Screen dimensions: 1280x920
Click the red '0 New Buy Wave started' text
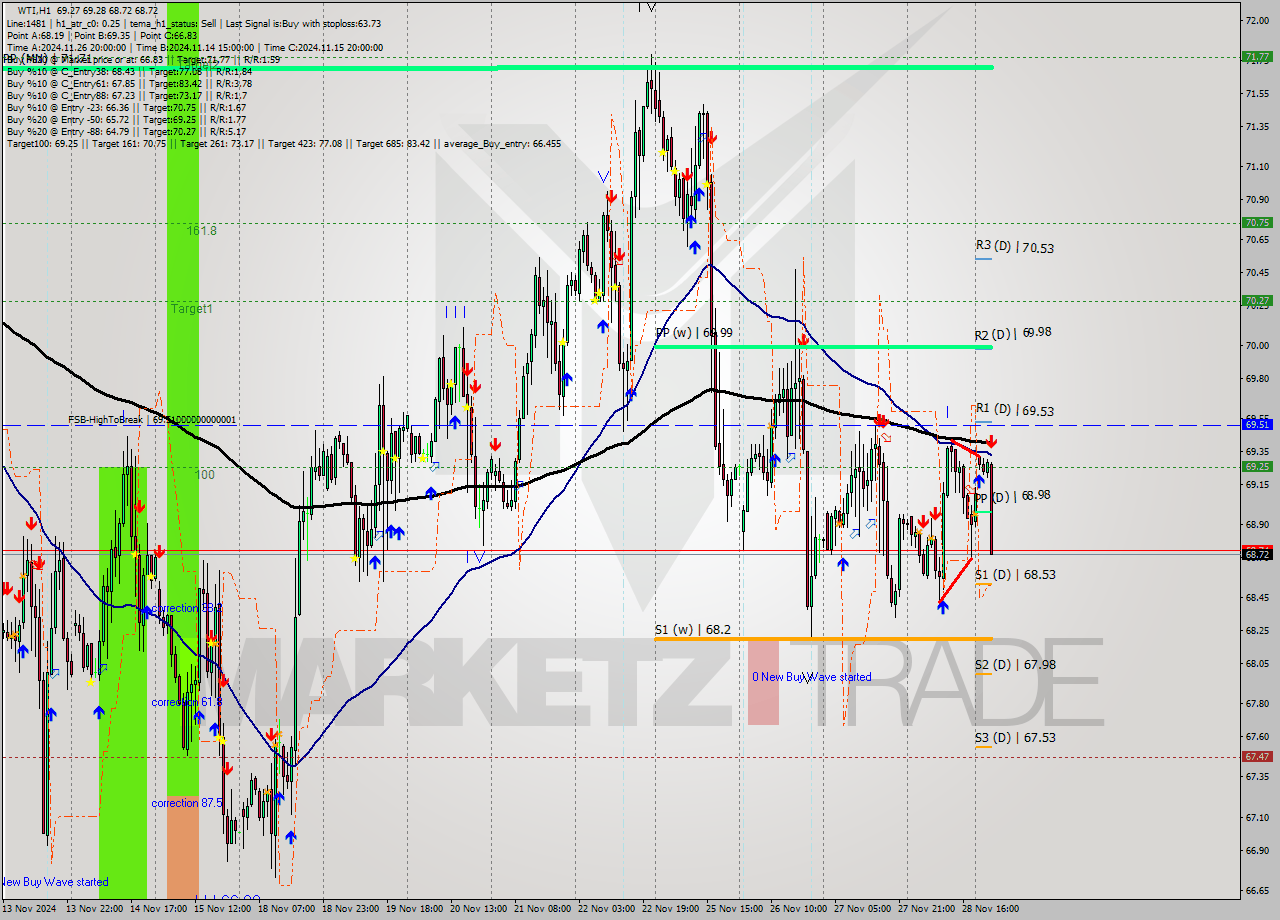tap(811, 677)
